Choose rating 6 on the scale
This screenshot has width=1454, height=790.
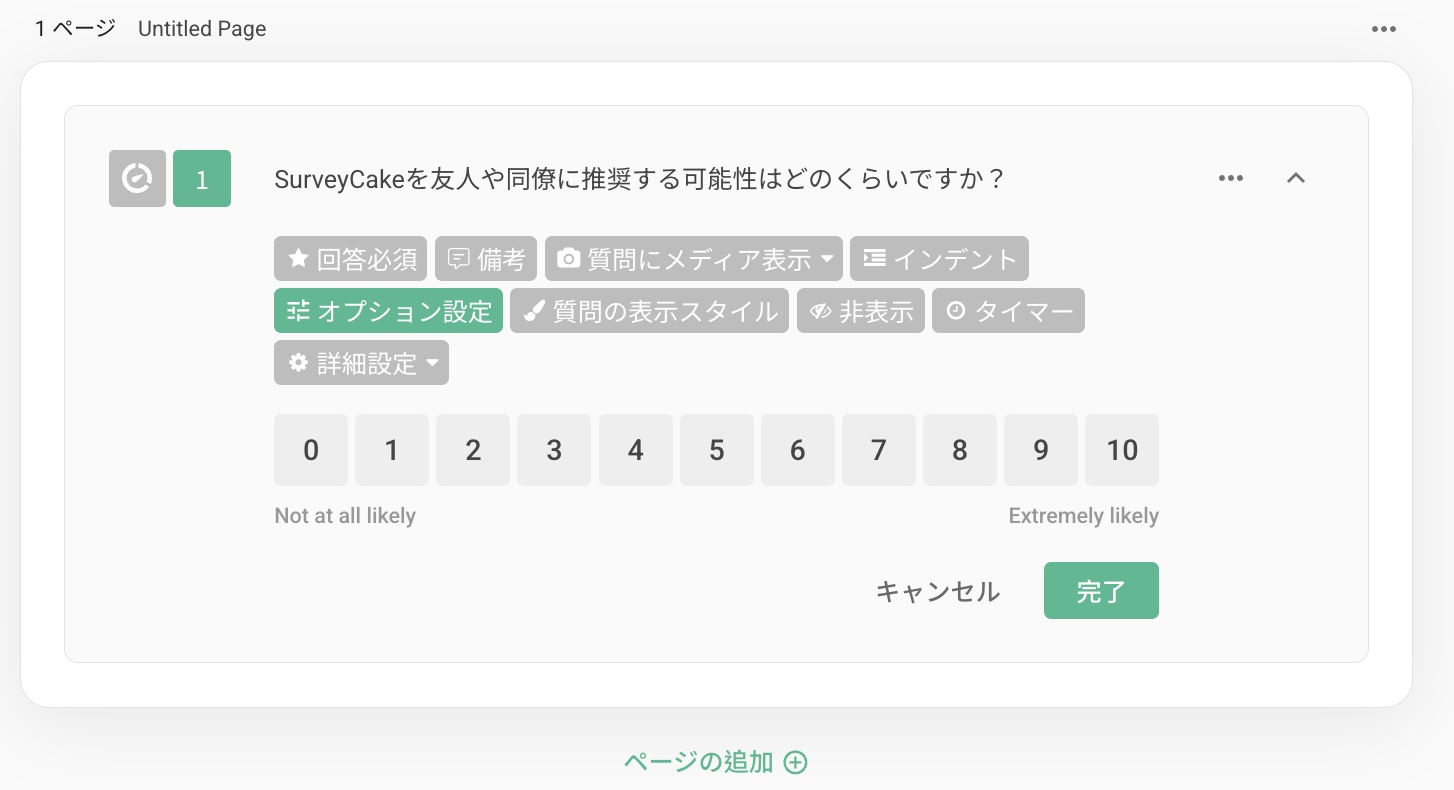[798, 450]
